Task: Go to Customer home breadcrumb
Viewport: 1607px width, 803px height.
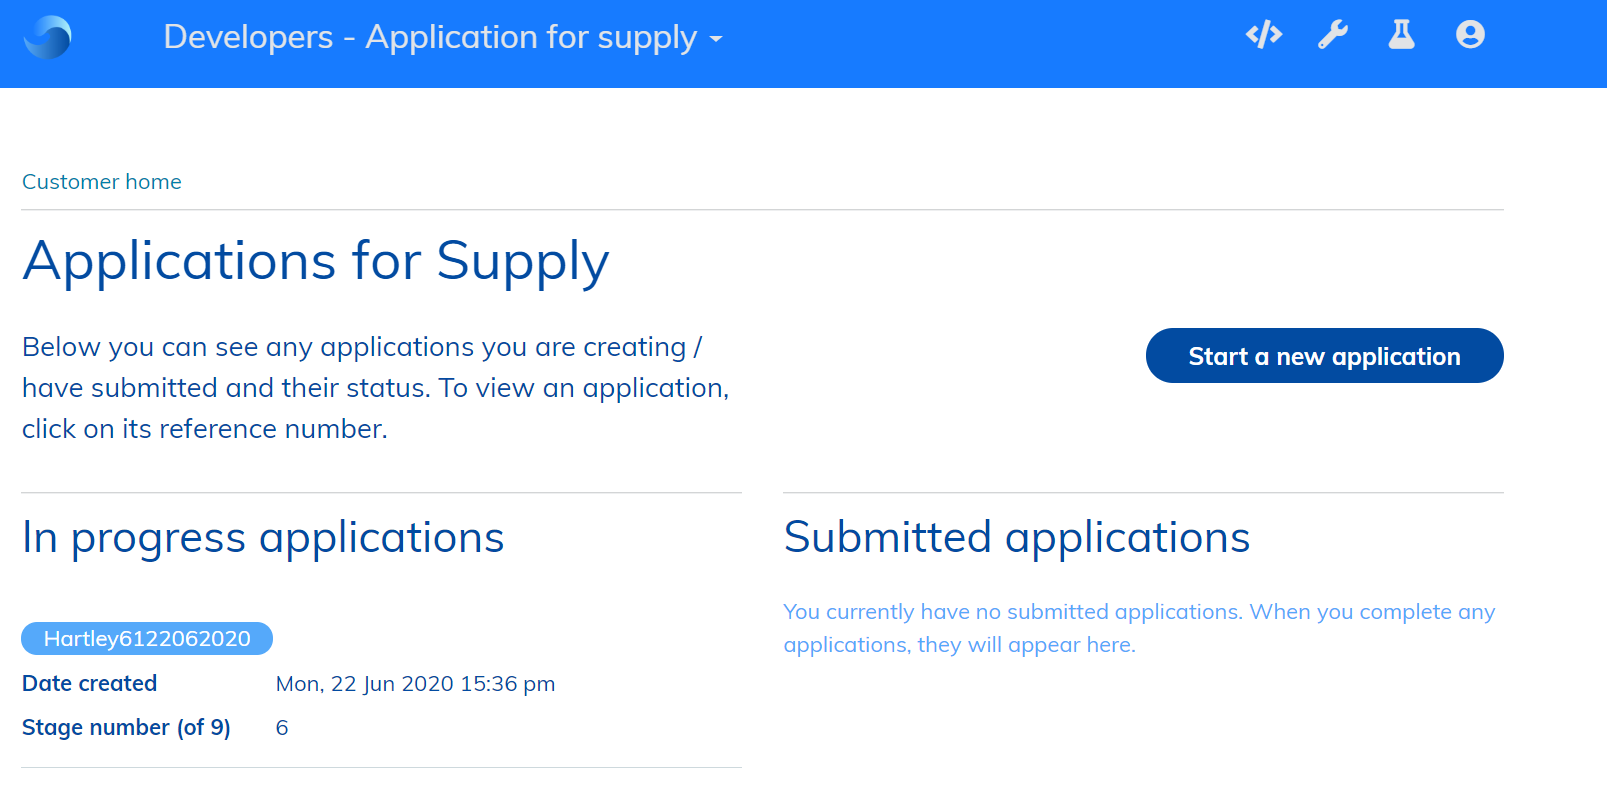Action: 102,182
